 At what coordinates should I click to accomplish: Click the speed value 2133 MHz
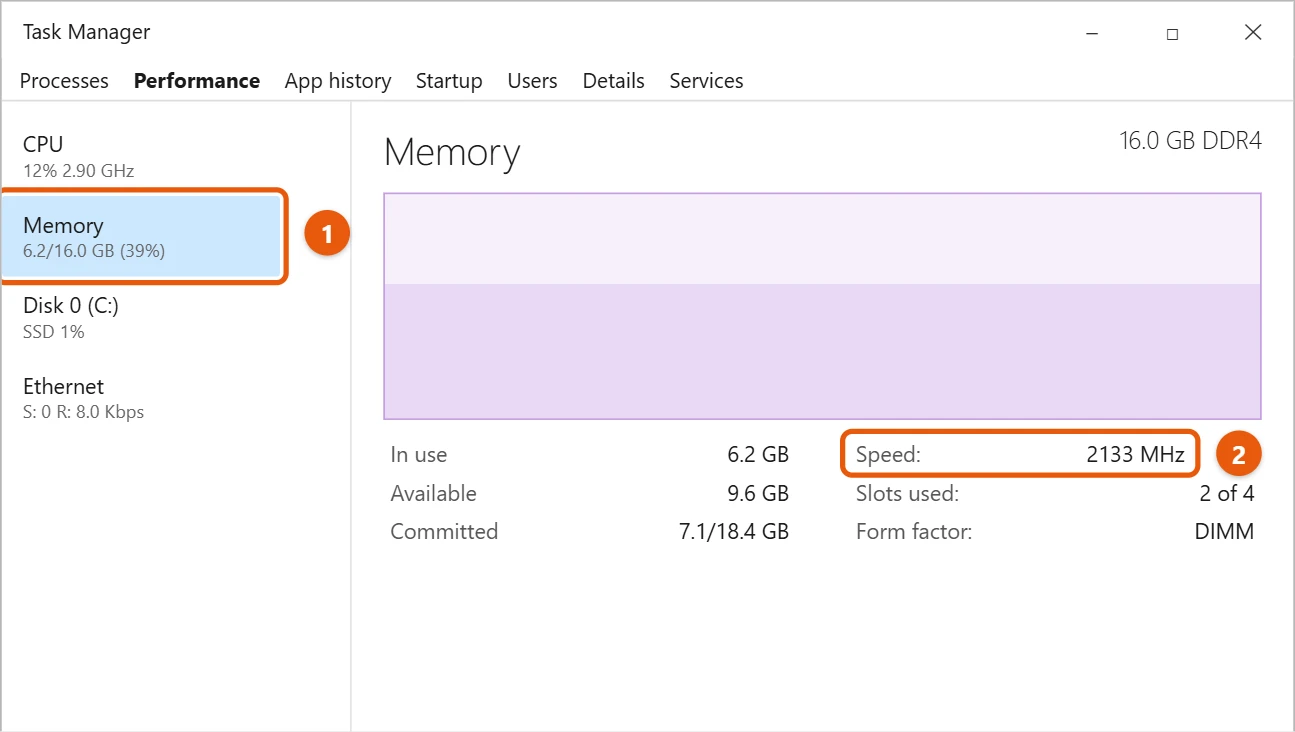coord(1135,455)
